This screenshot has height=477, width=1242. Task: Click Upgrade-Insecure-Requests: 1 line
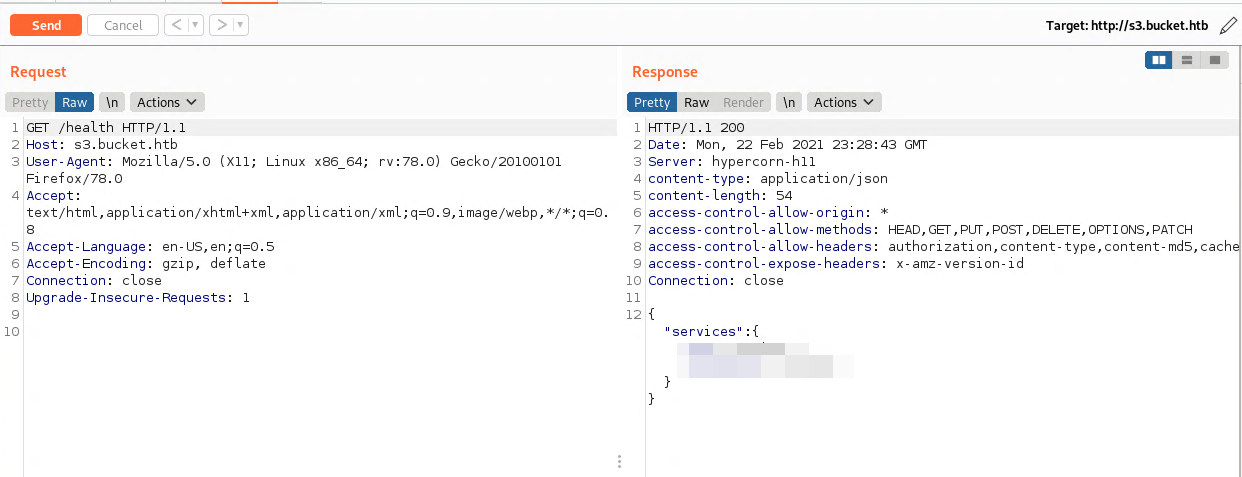tap(138, 298)
